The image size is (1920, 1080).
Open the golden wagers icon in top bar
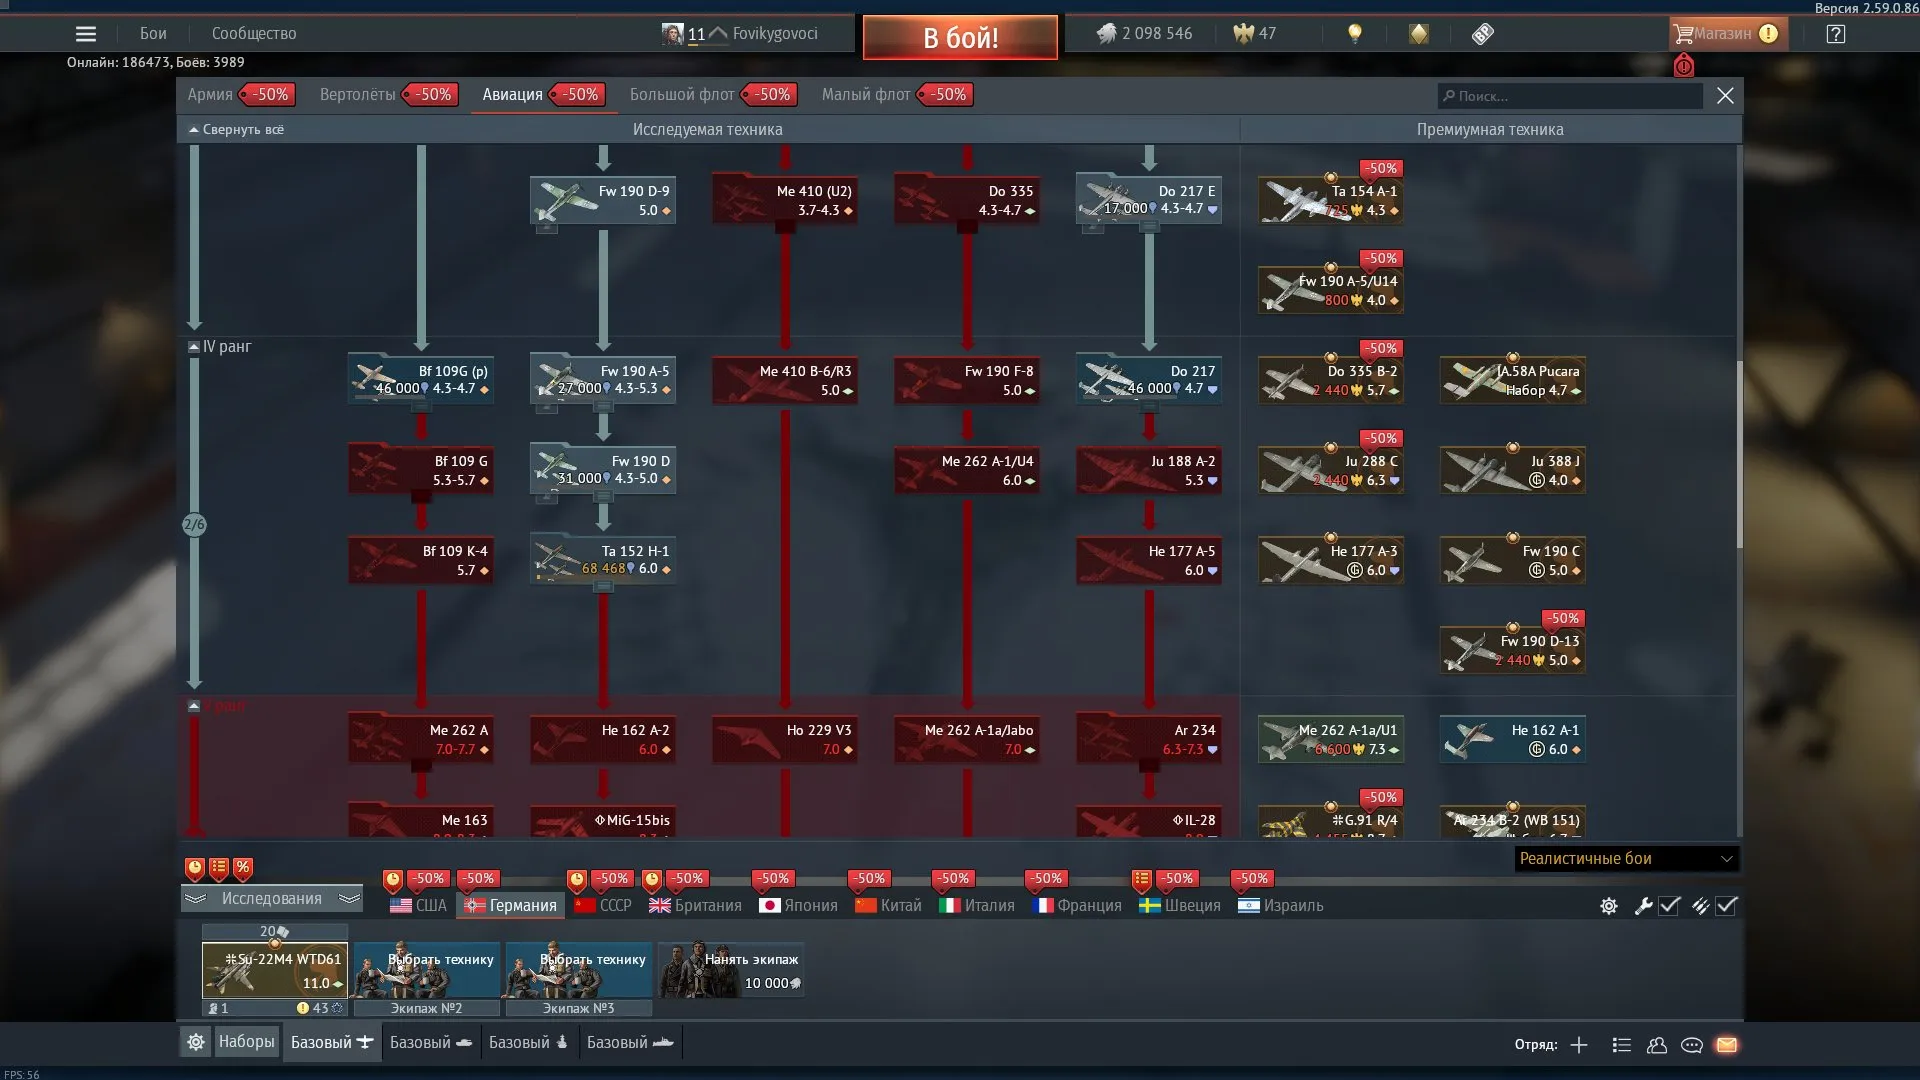(1419, 34)
